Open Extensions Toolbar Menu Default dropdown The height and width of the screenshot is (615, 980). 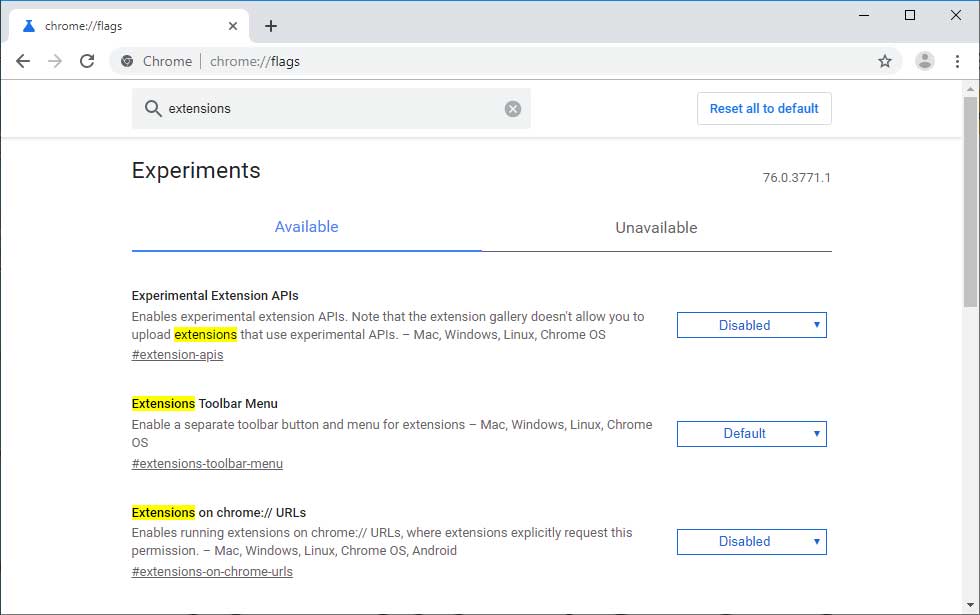coord(751,434)
